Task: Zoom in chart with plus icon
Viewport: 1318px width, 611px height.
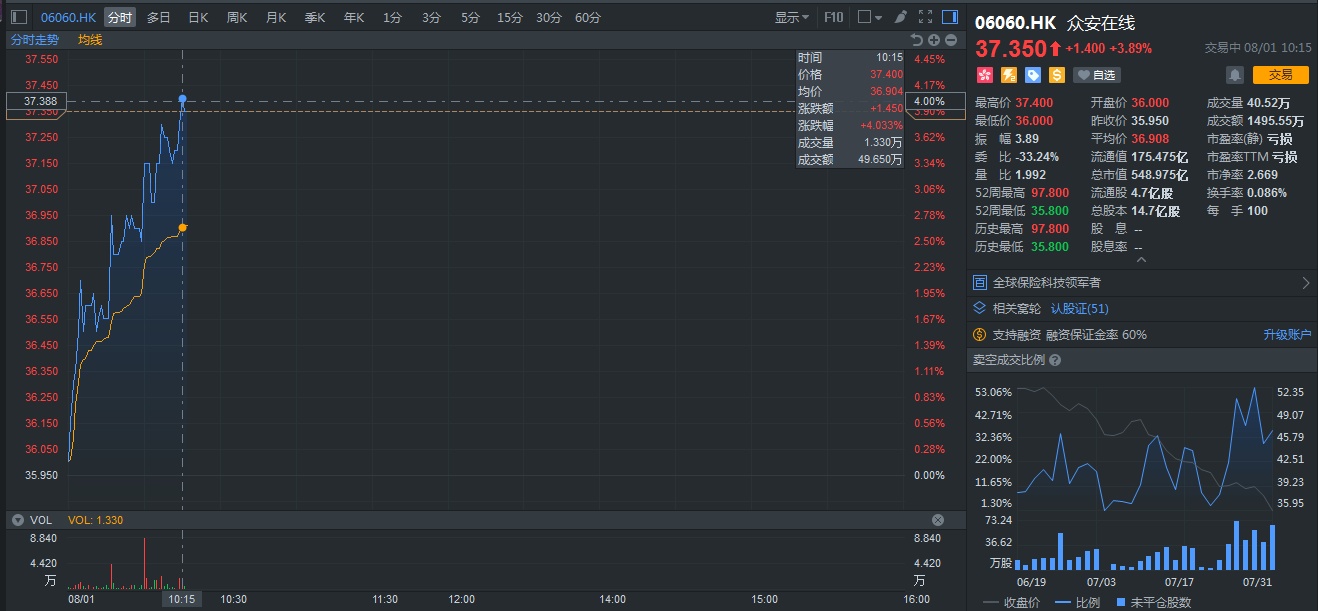Action: coord(933,40)
